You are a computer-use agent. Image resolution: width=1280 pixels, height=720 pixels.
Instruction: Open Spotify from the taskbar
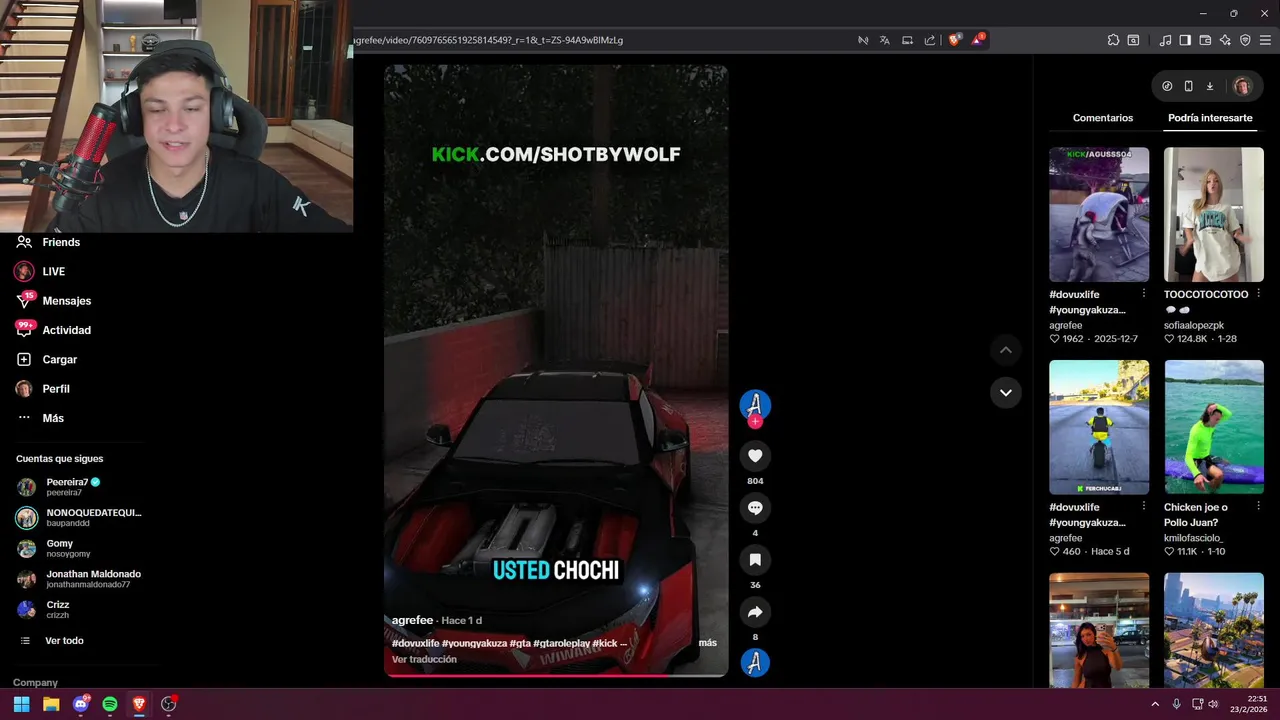point(110,704)
